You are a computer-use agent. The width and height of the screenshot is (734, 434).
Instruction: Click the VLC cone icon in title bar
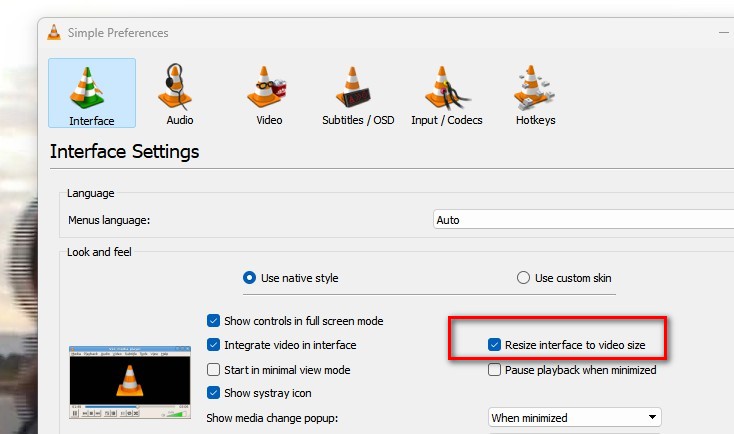[x=54, y=32]
